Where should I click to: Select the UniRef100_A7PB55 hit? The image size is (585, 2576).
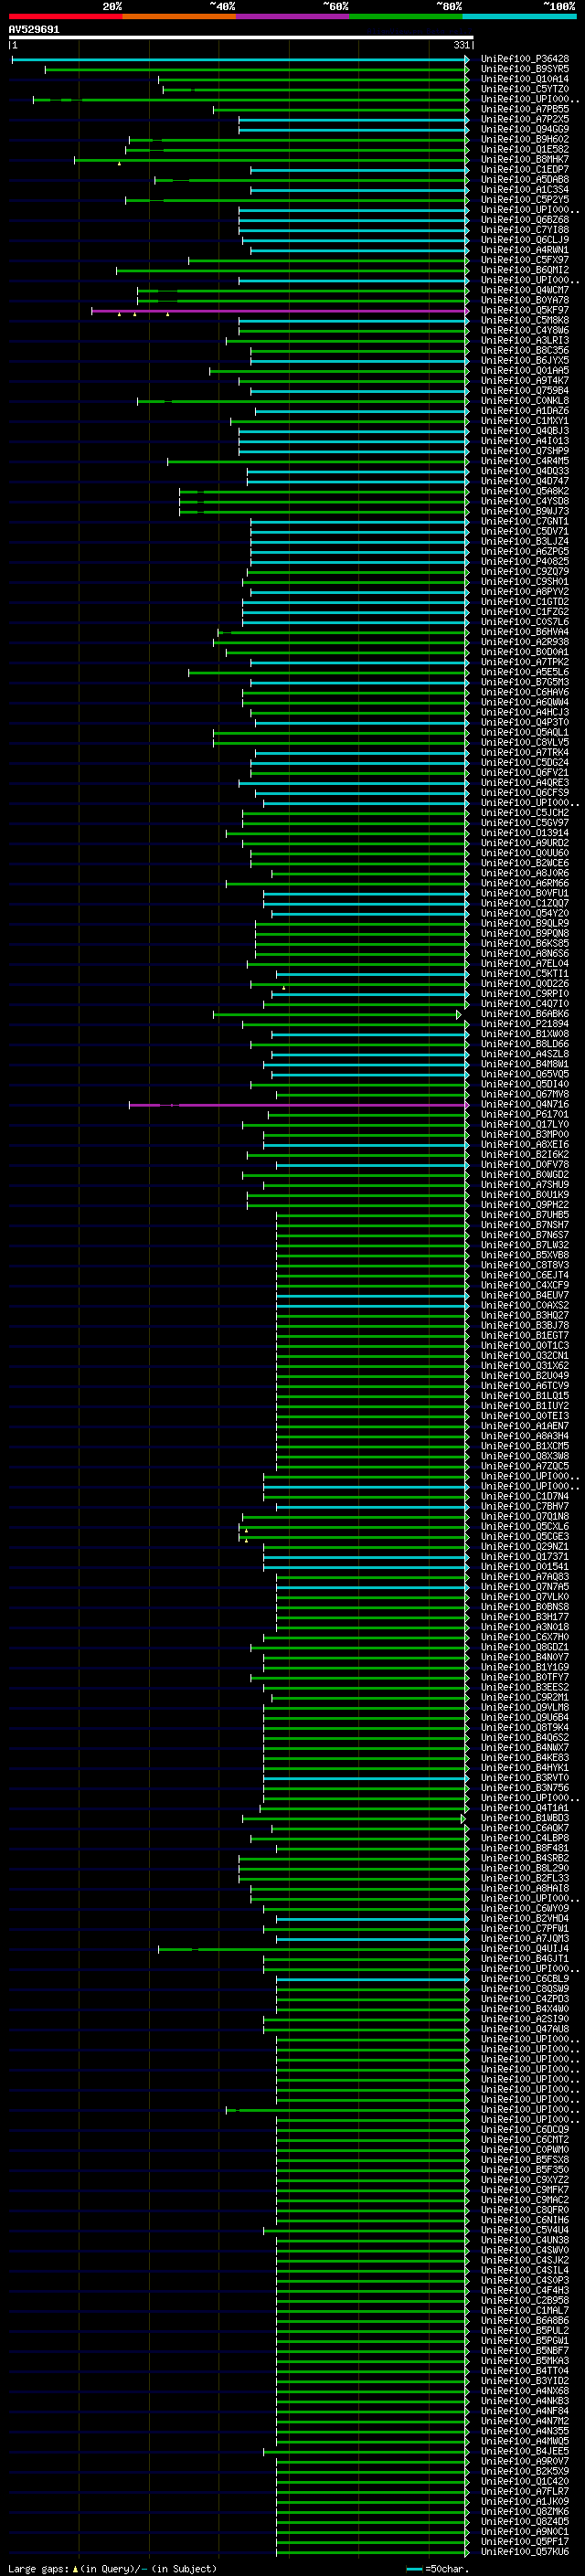[x=524, y=109]
